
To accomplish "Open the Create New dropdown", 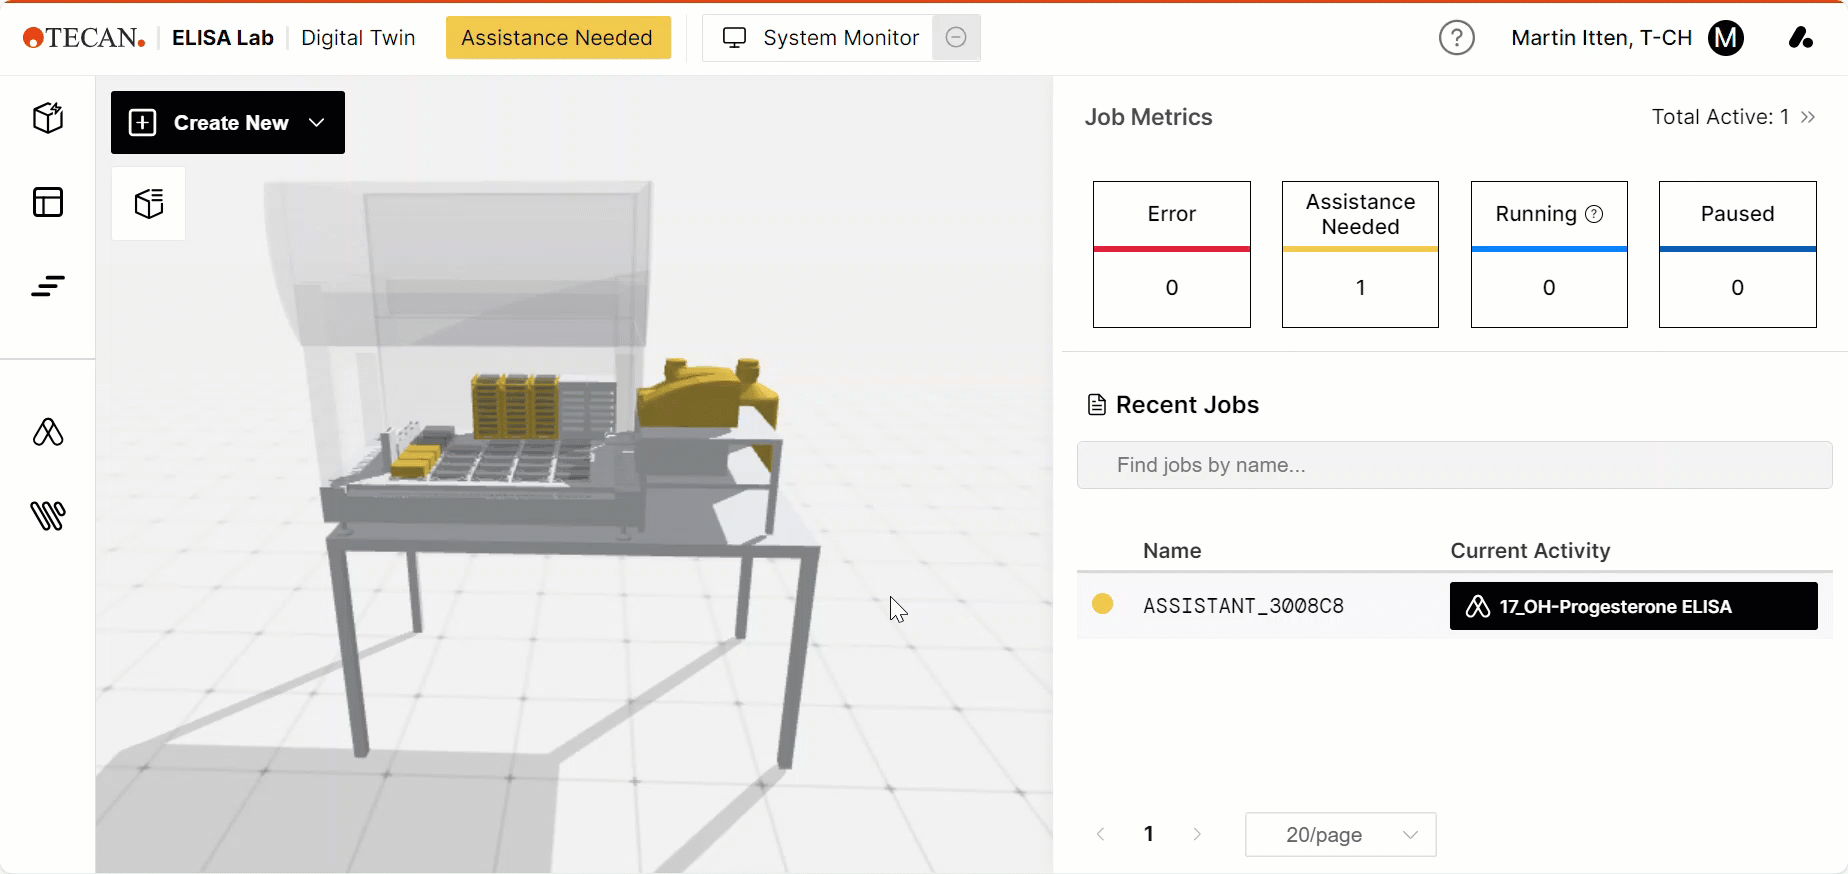I will [x=228, y=123].
